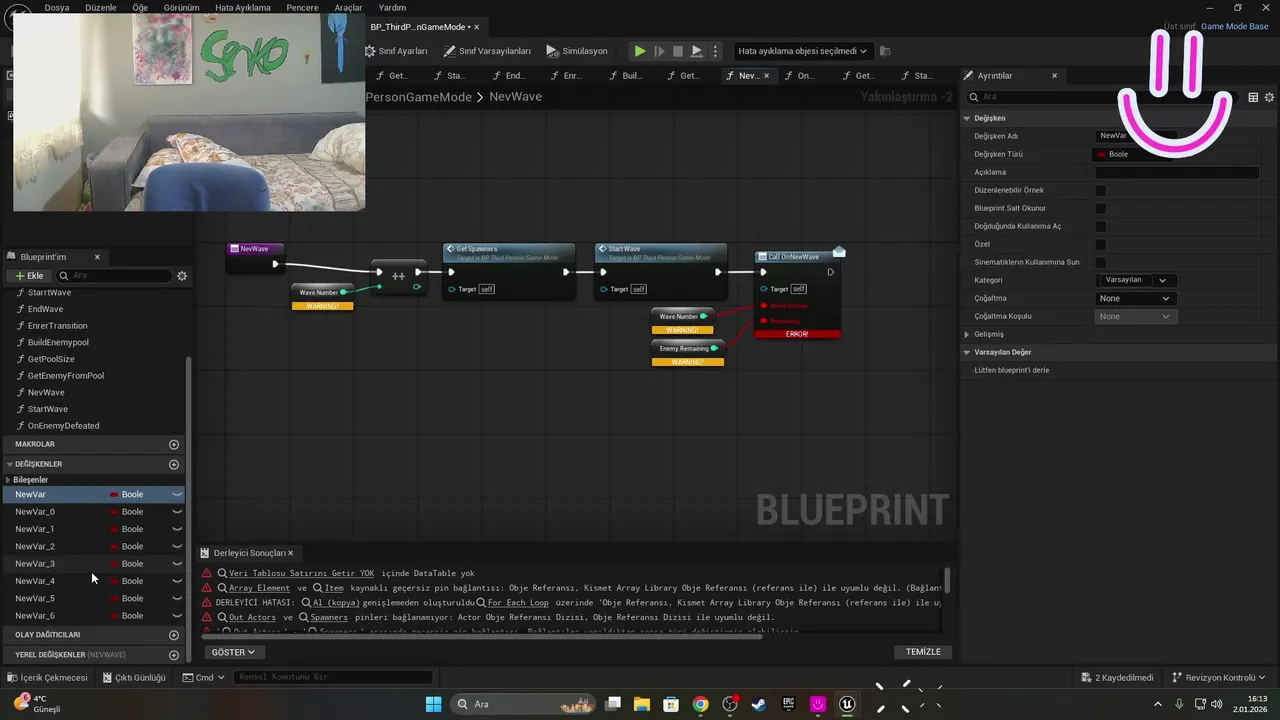
Task: Click the Boole type pill of NewVar_4
Action: (x=127, y=581)
